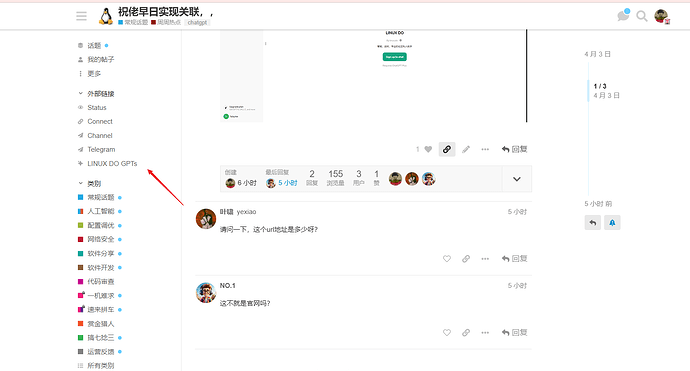Edit the post with the pencil icon
The image size is (690, 371).
tap(466, 150)
